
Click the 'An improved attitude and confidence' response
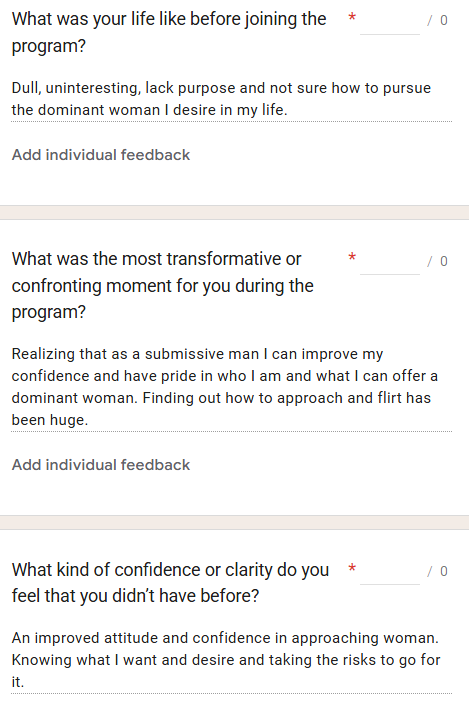point(226,660)
